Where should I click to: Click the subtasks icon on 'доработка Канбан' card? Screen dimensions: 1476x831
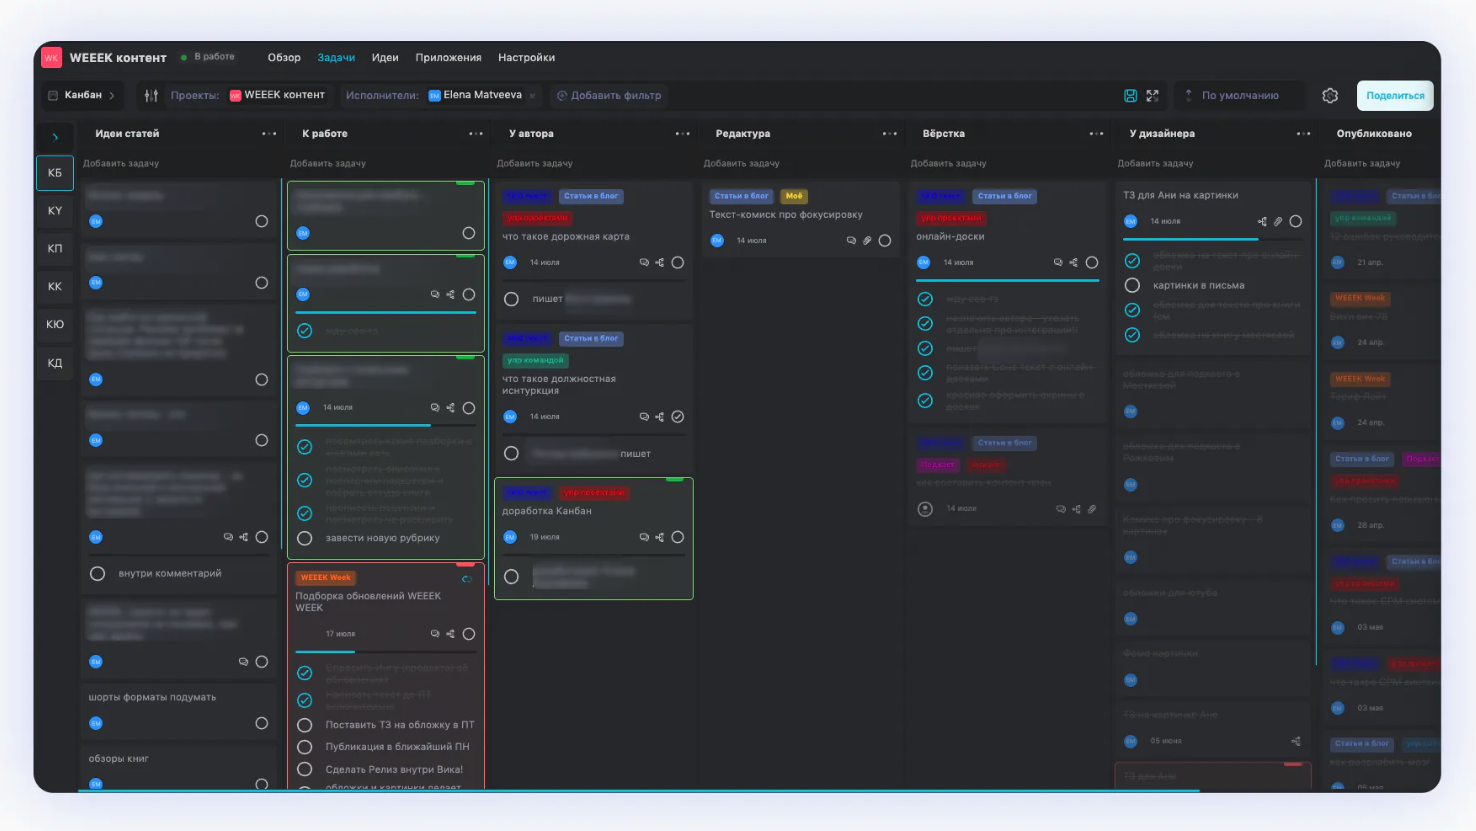pos(660,538)
